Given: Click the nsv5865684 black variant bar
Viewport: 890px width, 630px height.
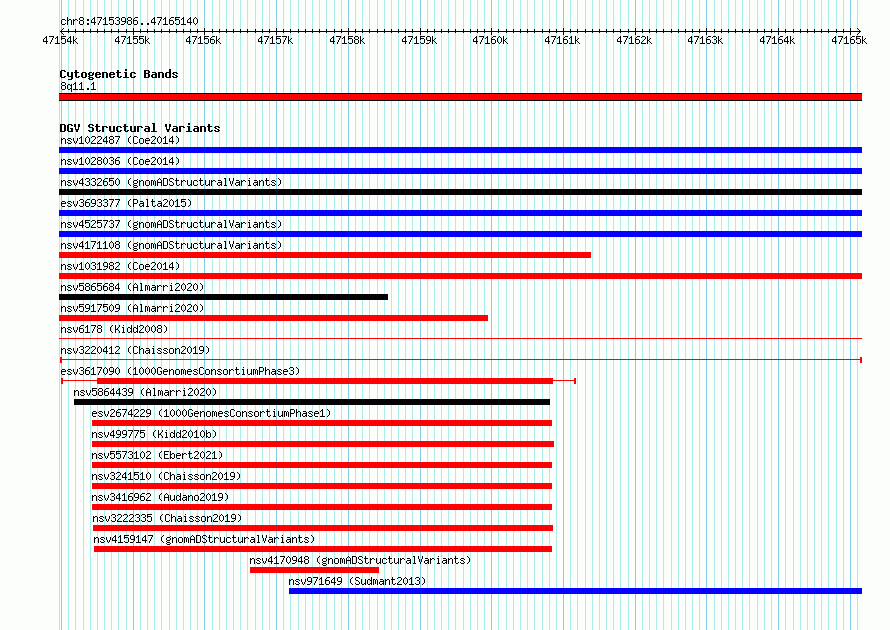Looking at the screenshot, I should 224,297.
